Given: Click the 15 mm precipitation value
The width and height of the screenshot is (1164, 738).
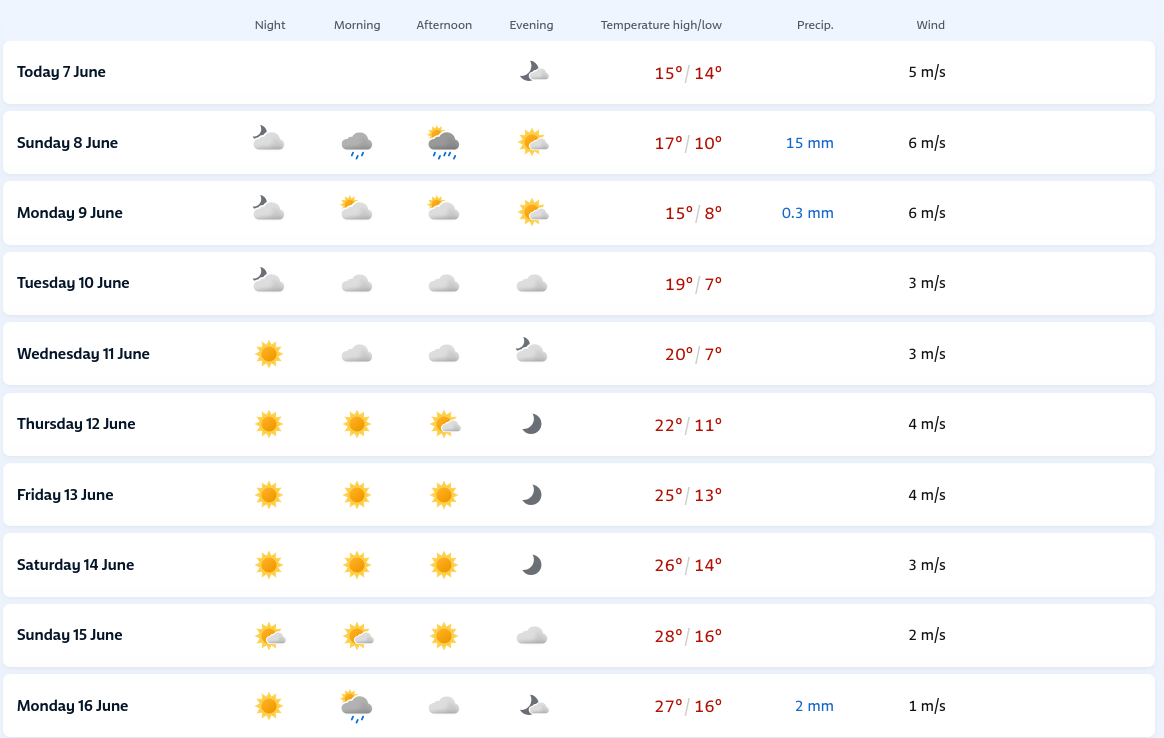Looking at the screenshot, I should (809, 143).
